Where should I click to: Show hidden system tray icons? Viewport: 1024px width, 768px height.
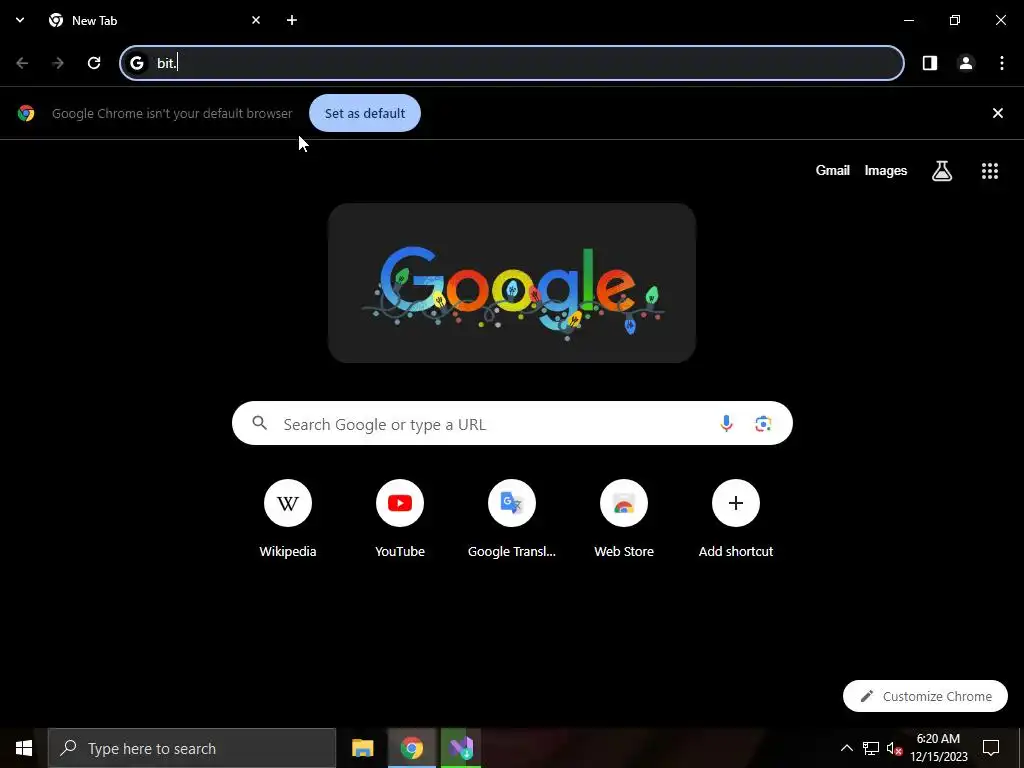[x=846, y=748]
